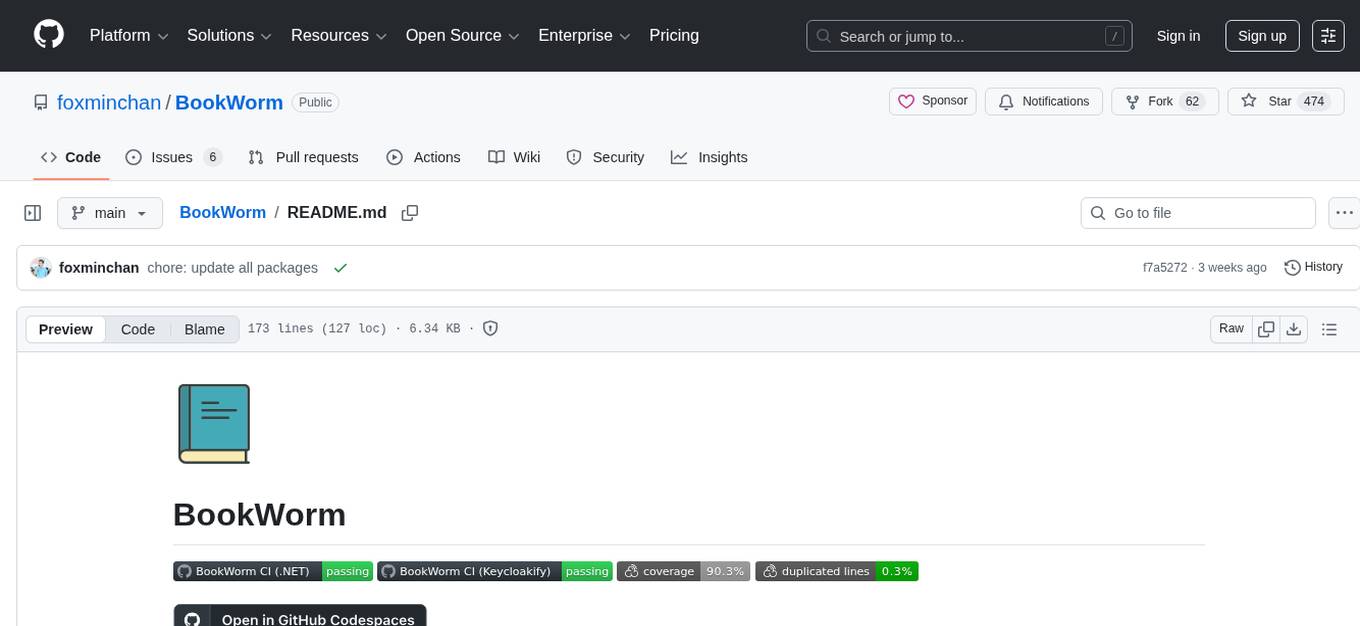The image size is (1360, 626).
Task: Copy the README.md file path
Action: pos(409,213)
